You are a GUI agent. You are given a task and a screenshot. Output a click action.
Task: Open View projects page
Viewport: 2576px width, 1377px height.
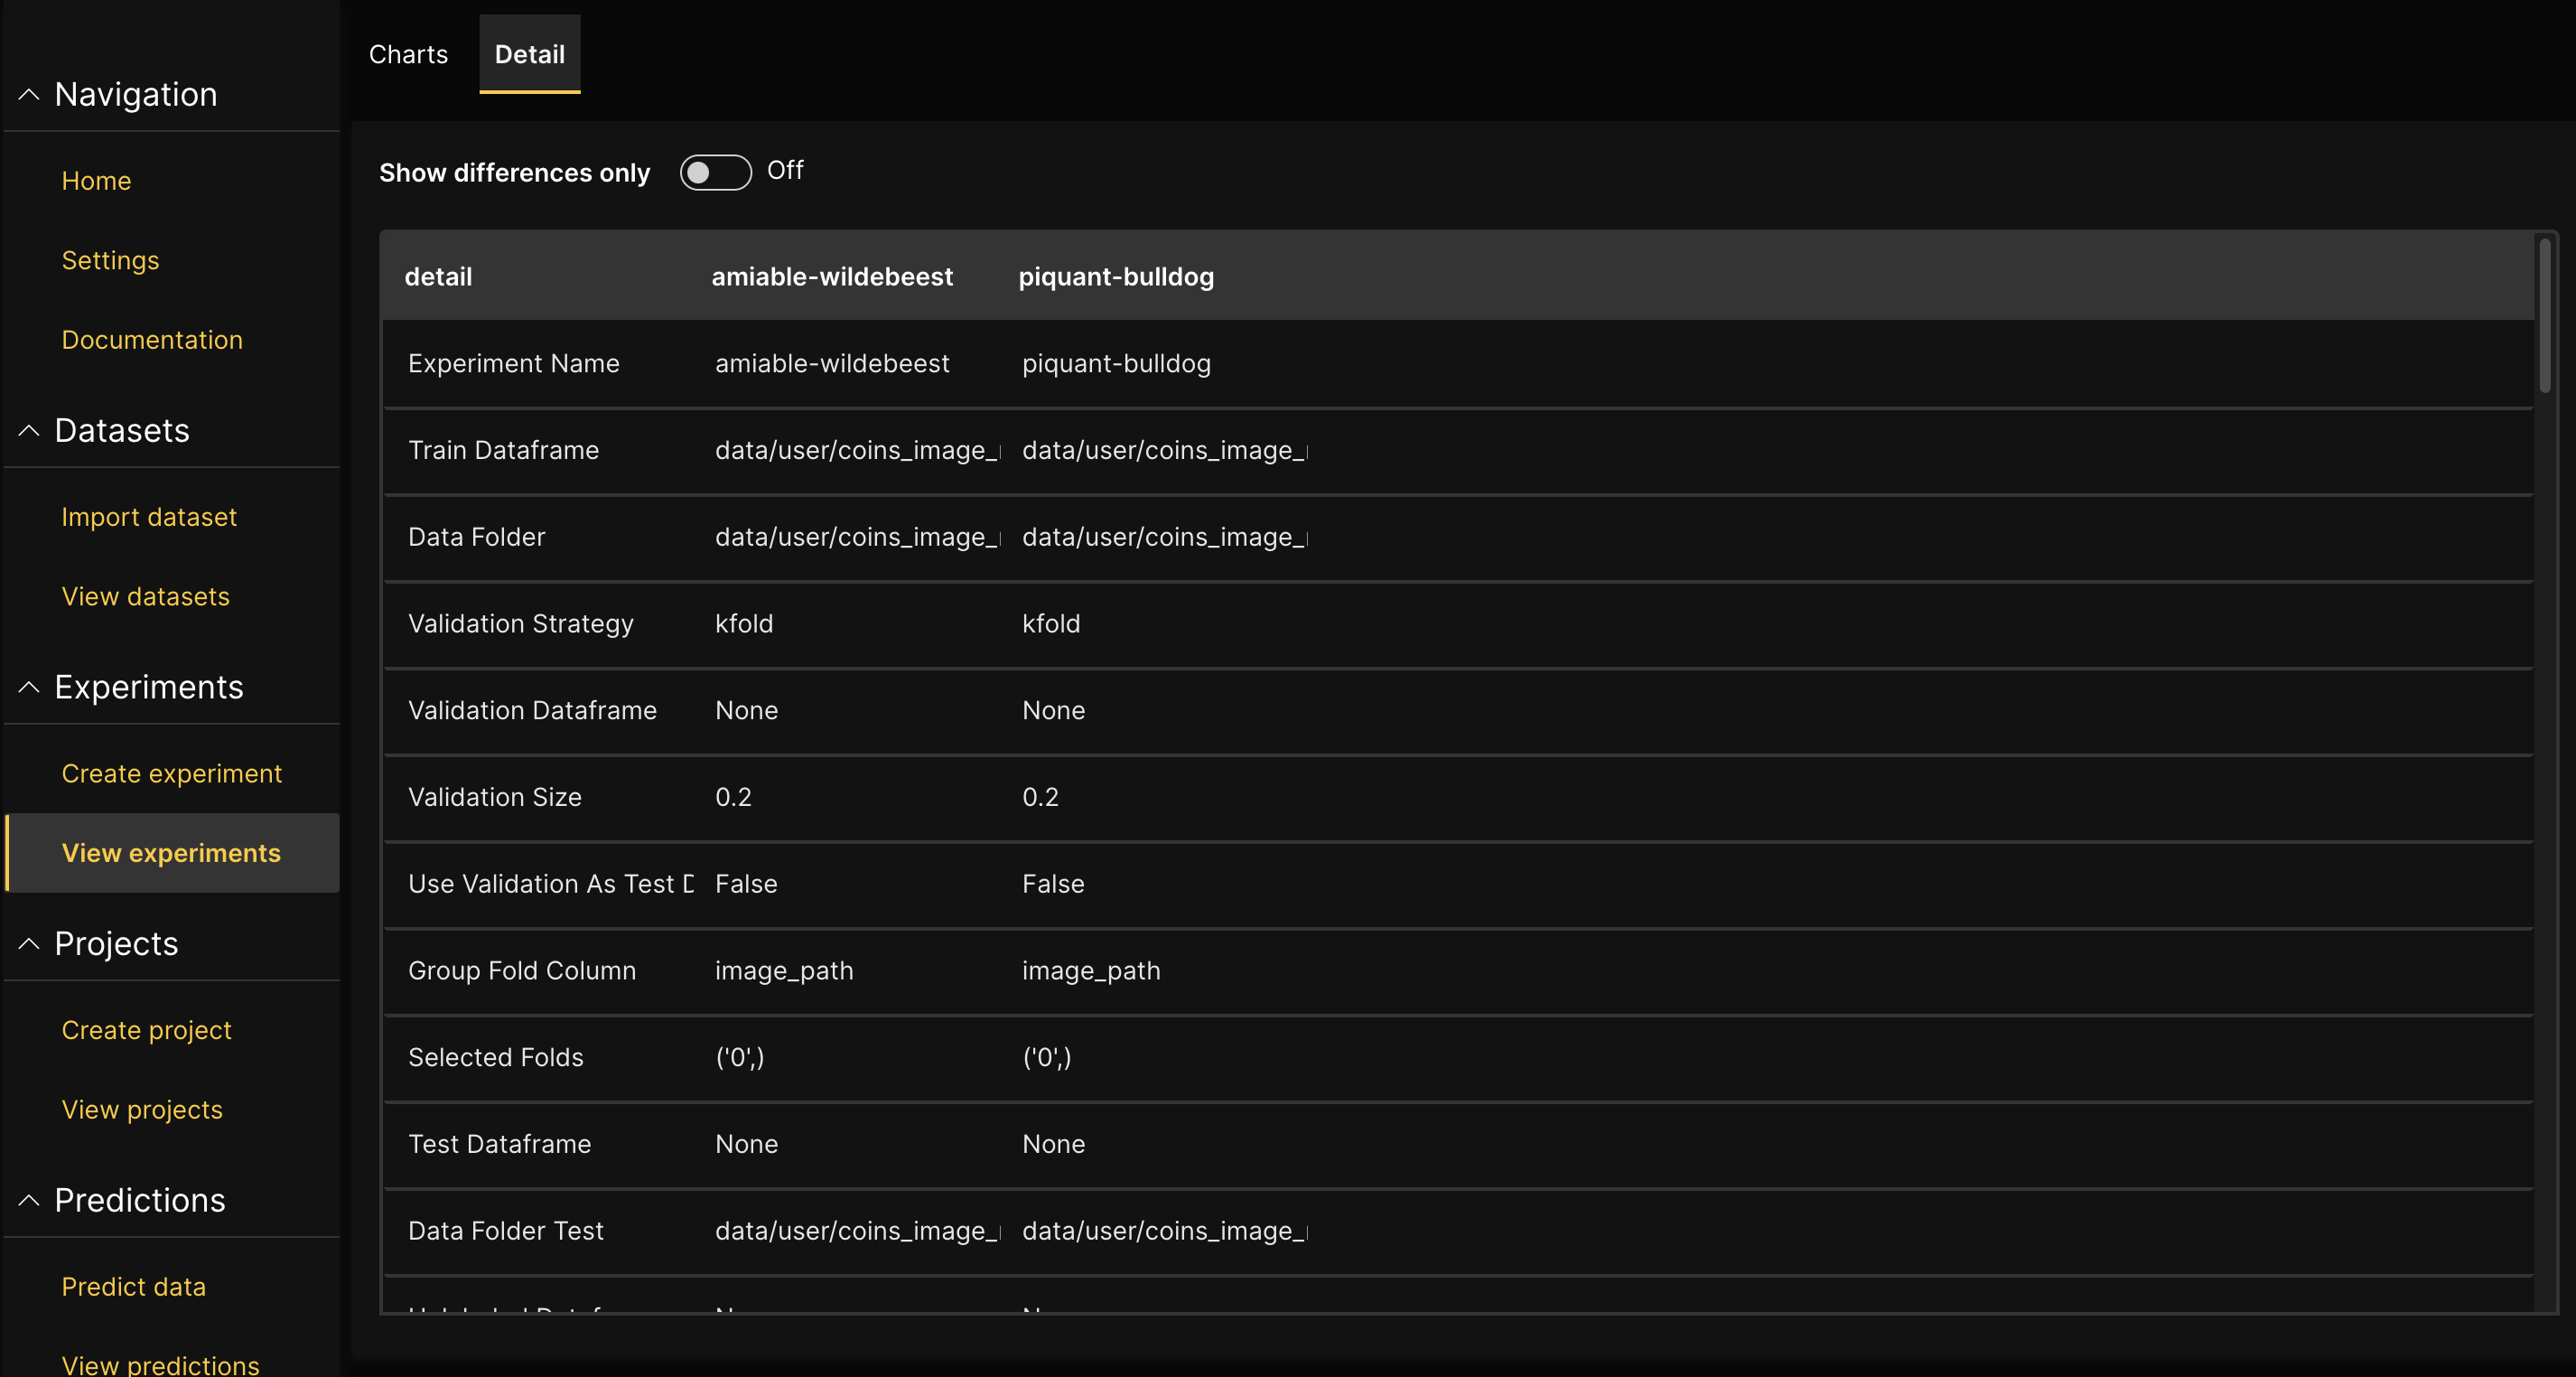pyautogui.click(x=142, y=1110)
